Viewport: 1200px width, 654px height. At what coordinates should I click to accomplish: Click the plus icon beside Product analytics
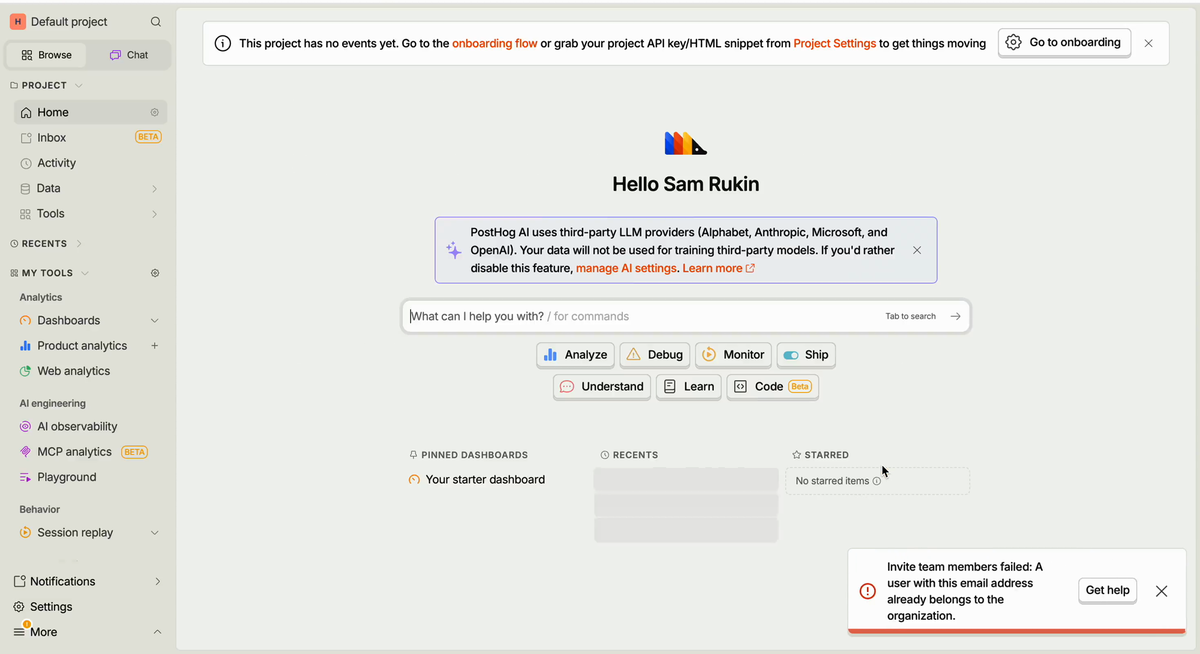(x=154, y=346)
